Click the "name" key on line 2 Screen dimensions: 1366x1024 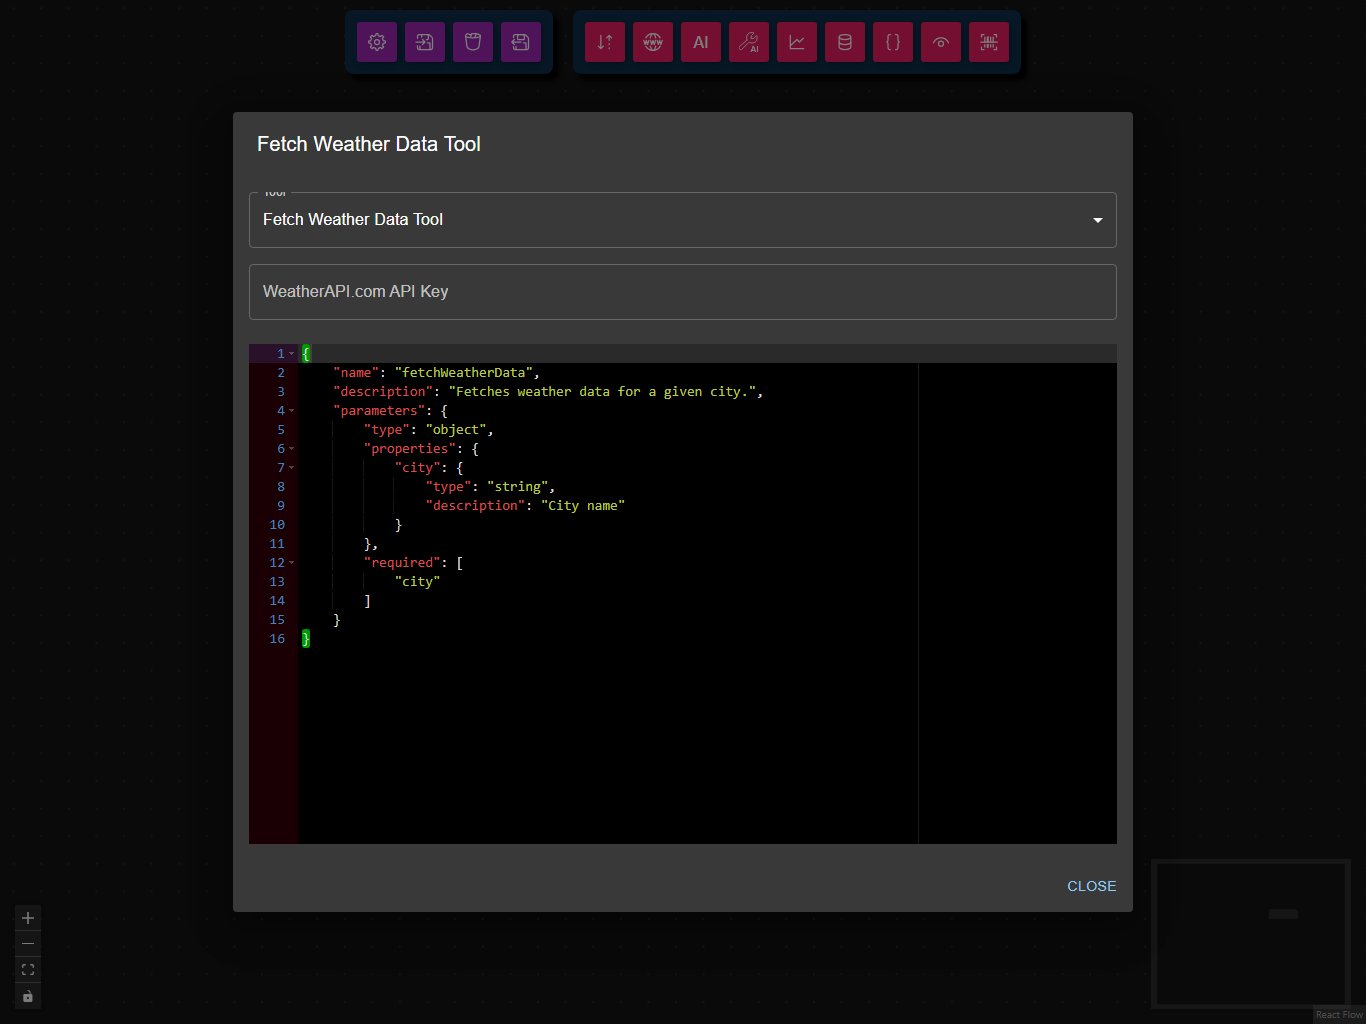[x=356, y=373]
